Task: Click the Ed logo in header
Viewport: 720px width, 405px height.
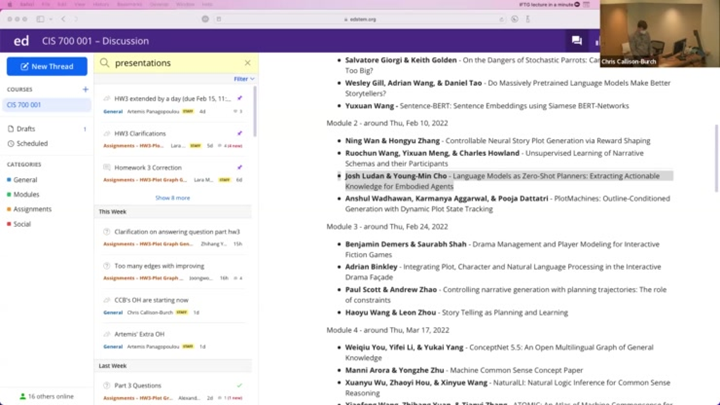Action: click(x=21, y=41)
